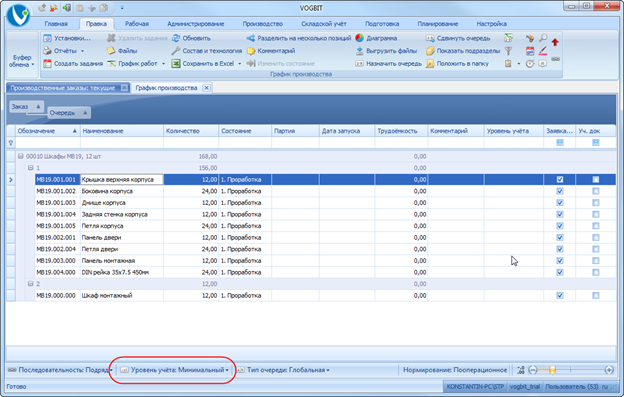Collapse queue group 1 in the grid
This screenshot has height=397, width=624.
[x=30, y=168]
